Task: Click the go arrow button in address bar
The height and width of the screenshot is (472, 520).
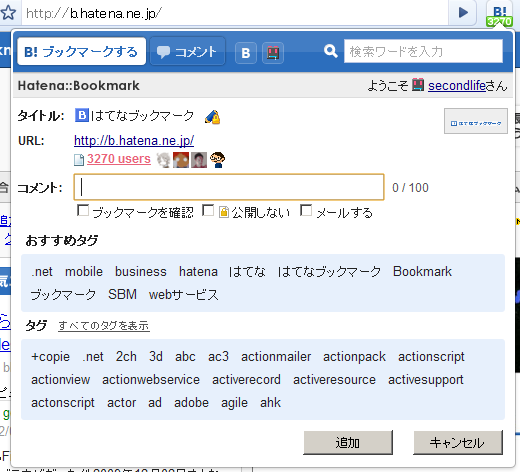Action: click(x=463, y=13)
